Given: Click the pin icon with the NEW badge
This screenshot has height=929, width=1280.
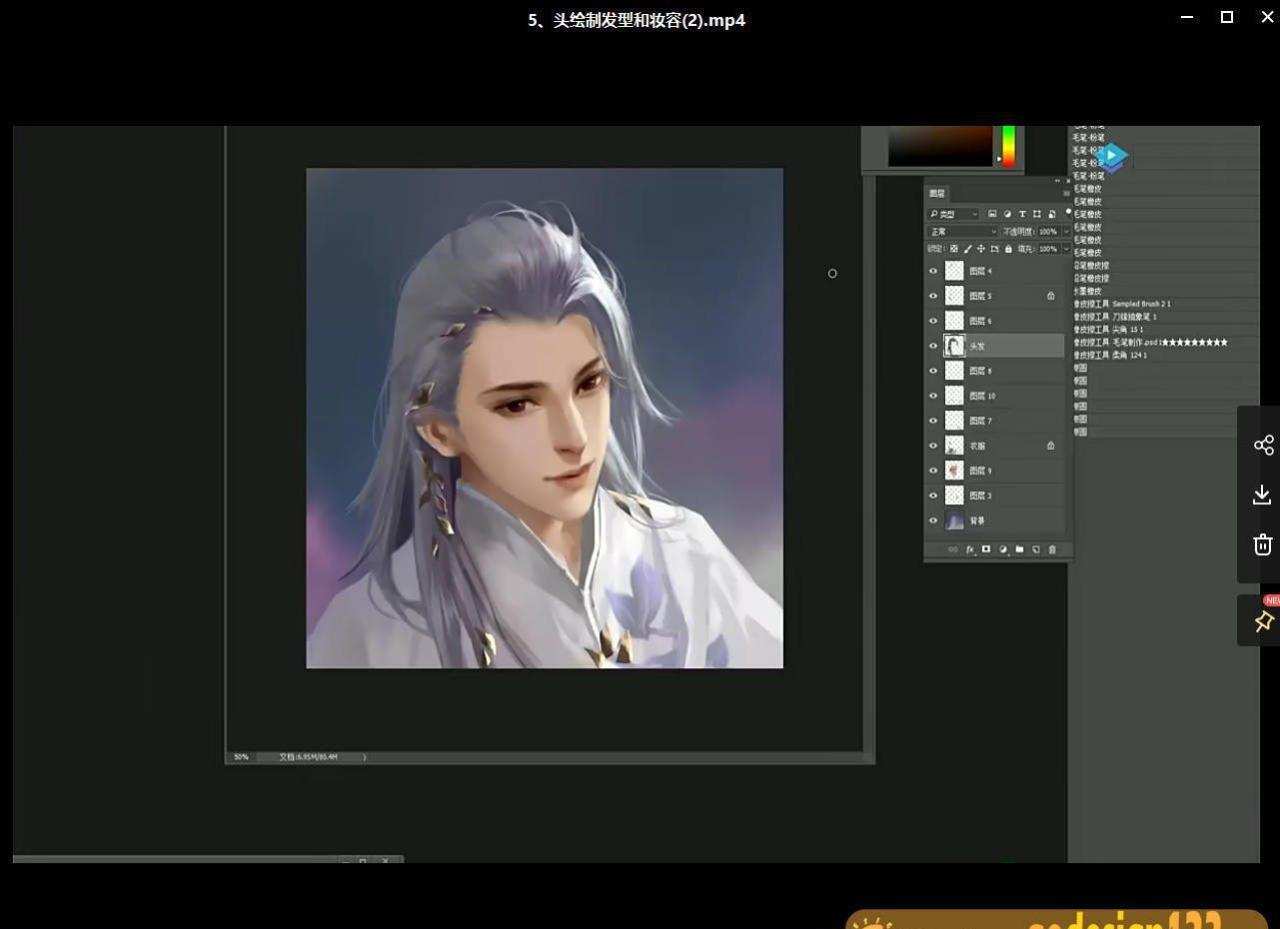Looking at the screenshot, I should pyautogui.click(x=1263, y=621).
